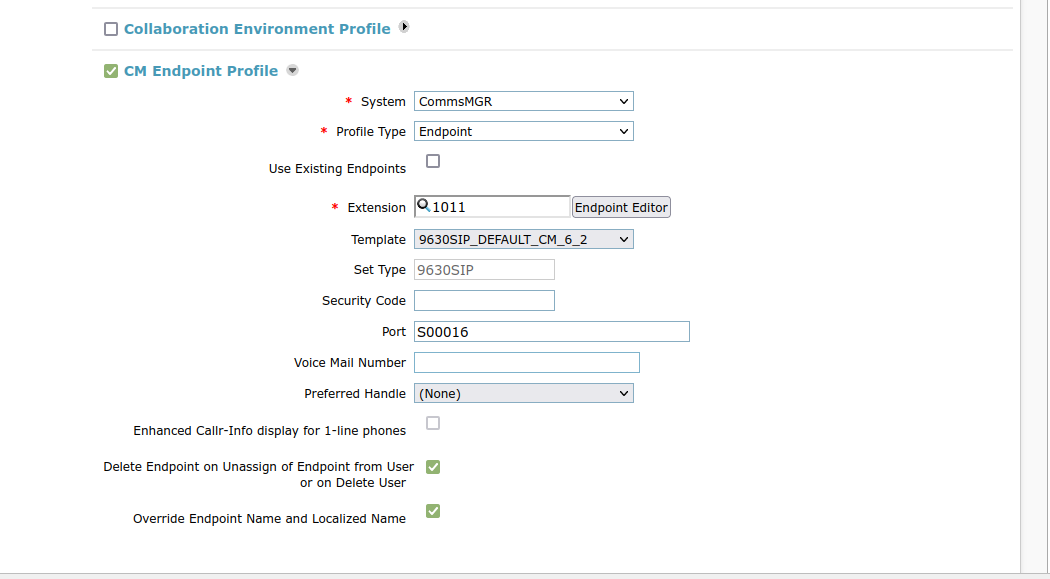This screenshot has height=579, width=1050.
Task: Tick the Use Existing Endpoints checkbox
Action: click(433, 161)
